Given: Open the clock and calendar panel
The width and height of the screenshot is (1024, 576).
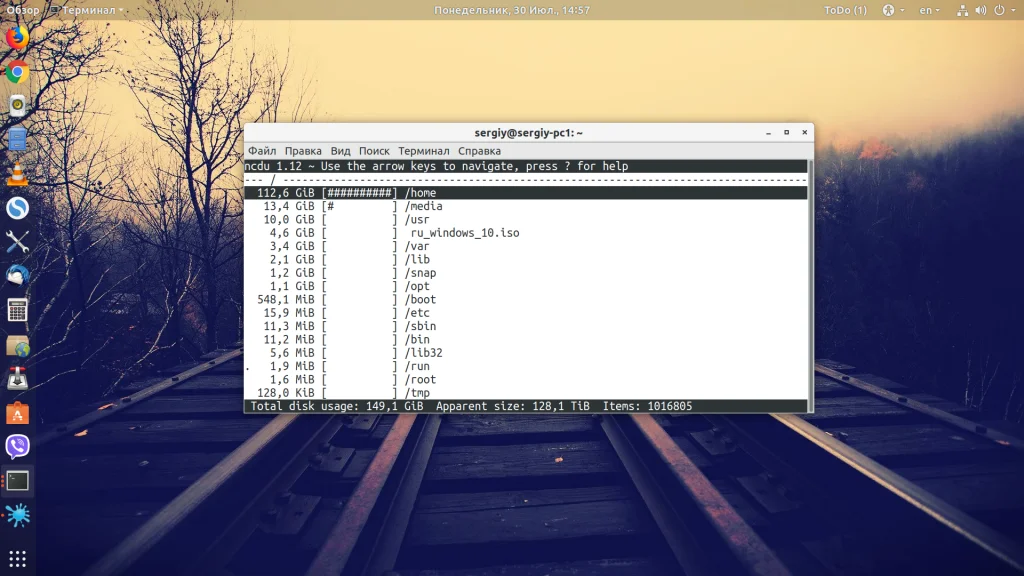Looking at the screenshot, I should [512, 10].
